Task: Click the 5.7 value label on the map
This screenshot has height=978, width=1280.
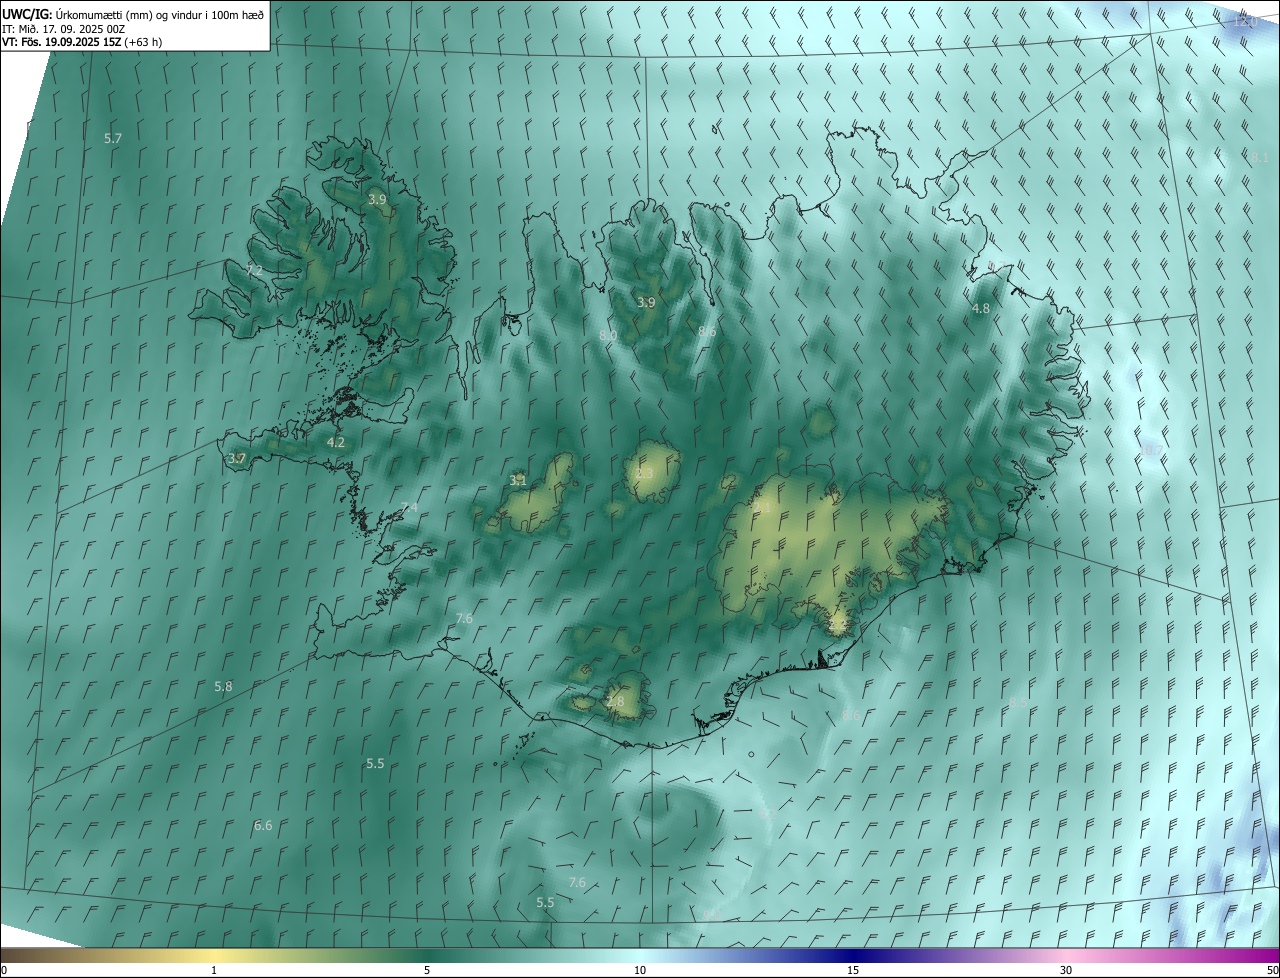Action: pyautogui.click(x=113, y=138)
